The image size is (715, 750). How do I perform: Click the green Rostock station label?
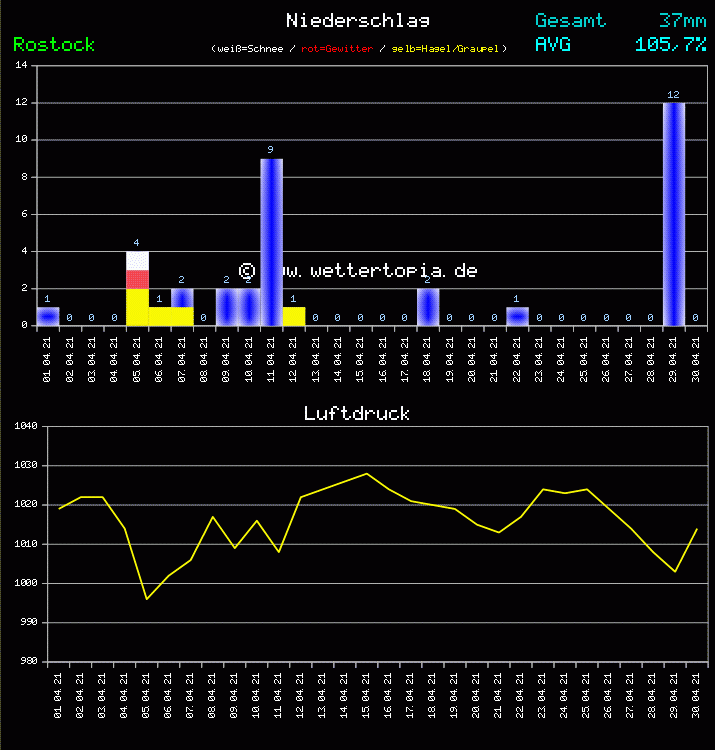[54, 45]
